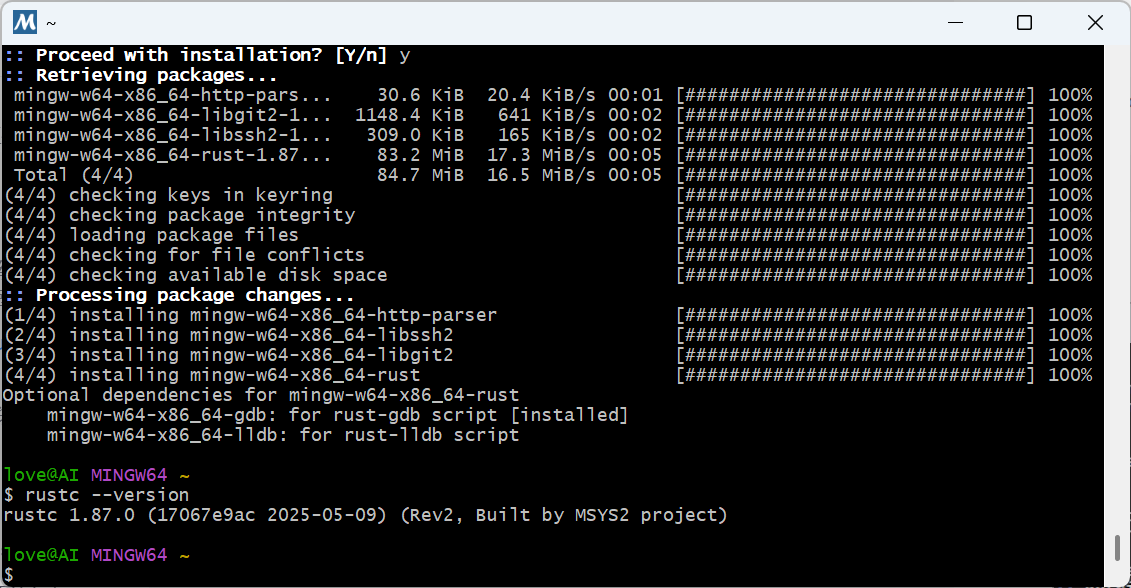Click the "Retrieving packages..." line

point(141,75)
